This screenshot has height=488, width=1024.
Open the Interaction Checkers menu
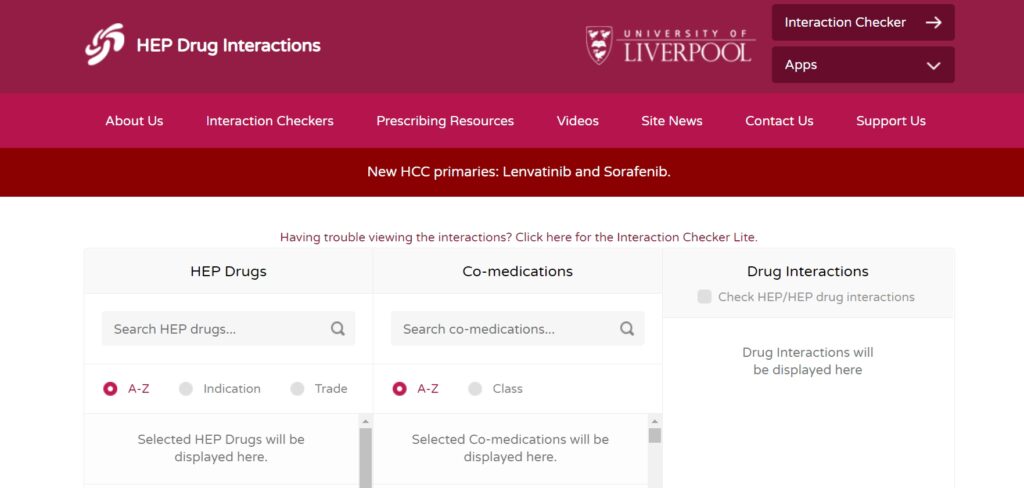[269, 121]
